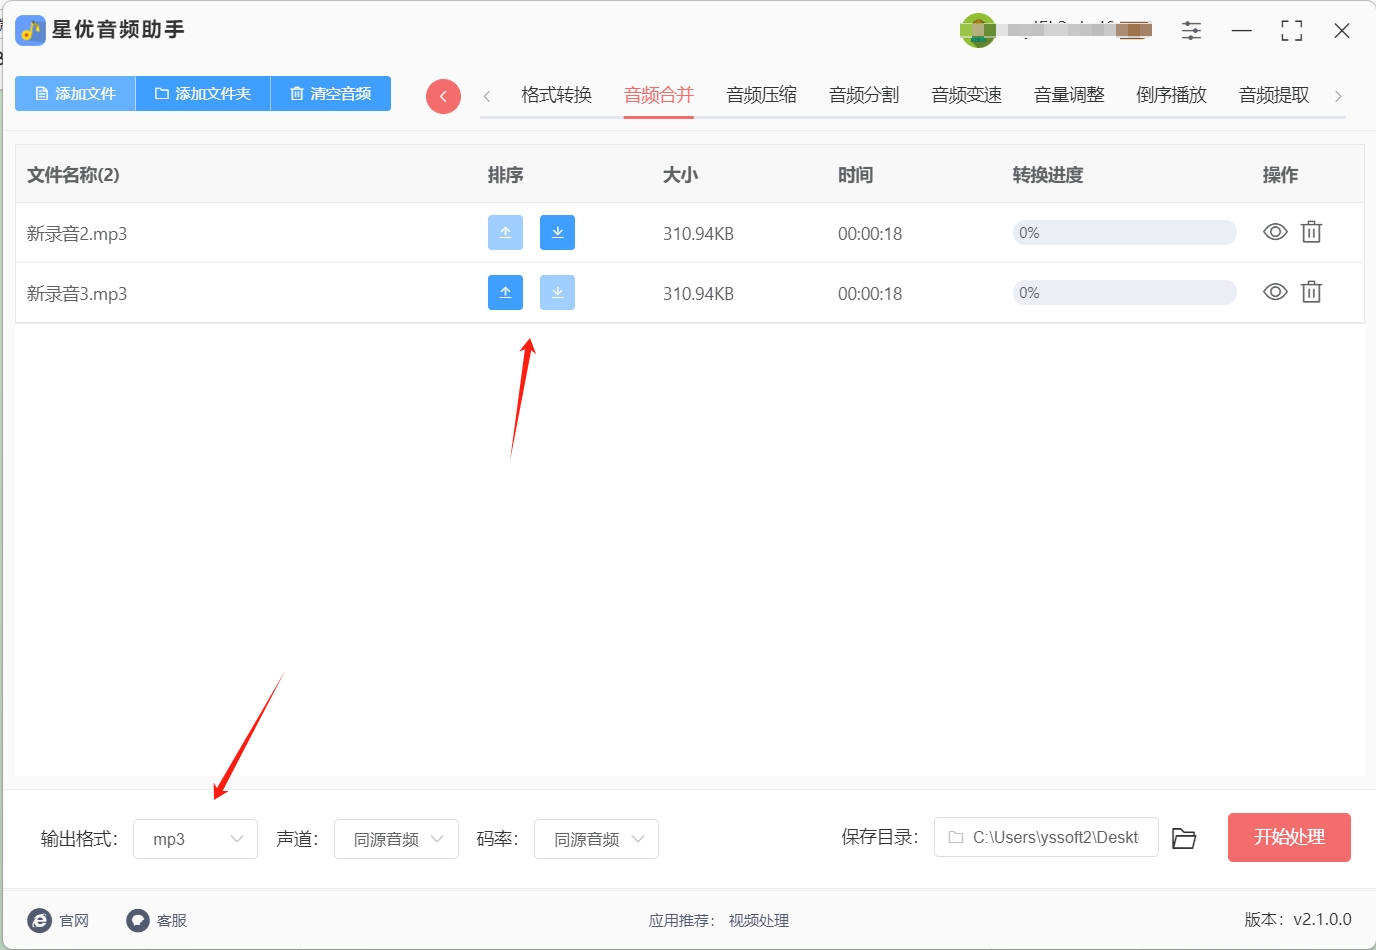Click the 清空音频 button
The width and height of the screenshot is (1376, 950).
tap(331, 93)
